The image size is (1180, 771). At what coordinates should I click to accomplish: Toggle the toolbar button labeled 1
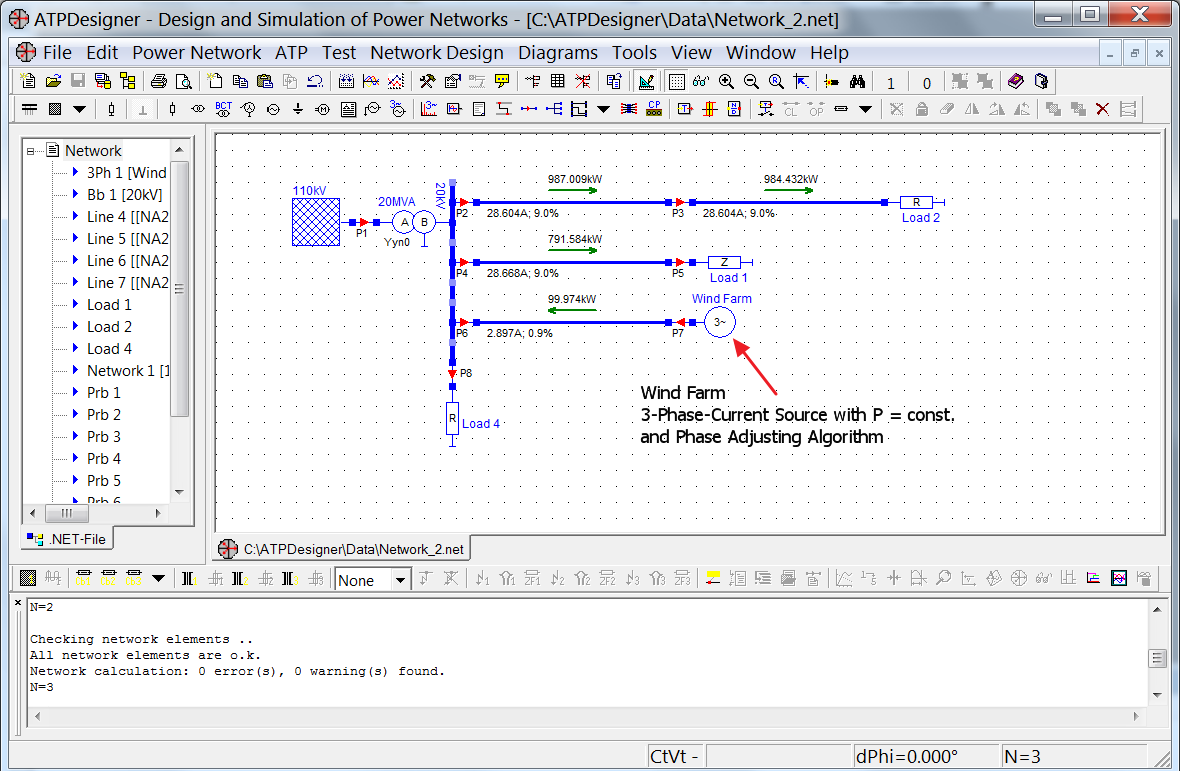pos(891,82)
